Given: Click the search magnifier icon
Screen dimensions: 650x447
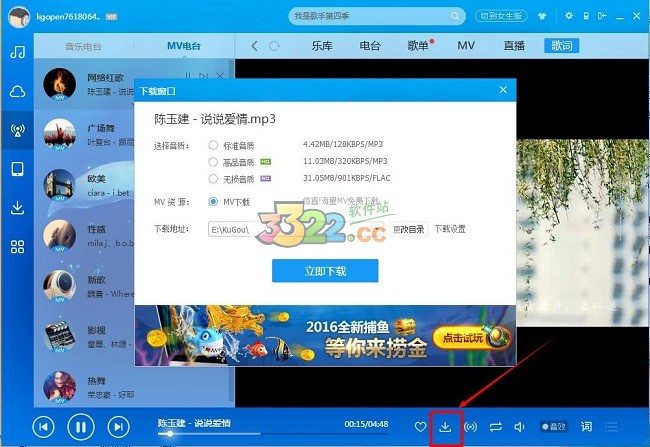Looking at the screenshot, I should tap(455, 16).
